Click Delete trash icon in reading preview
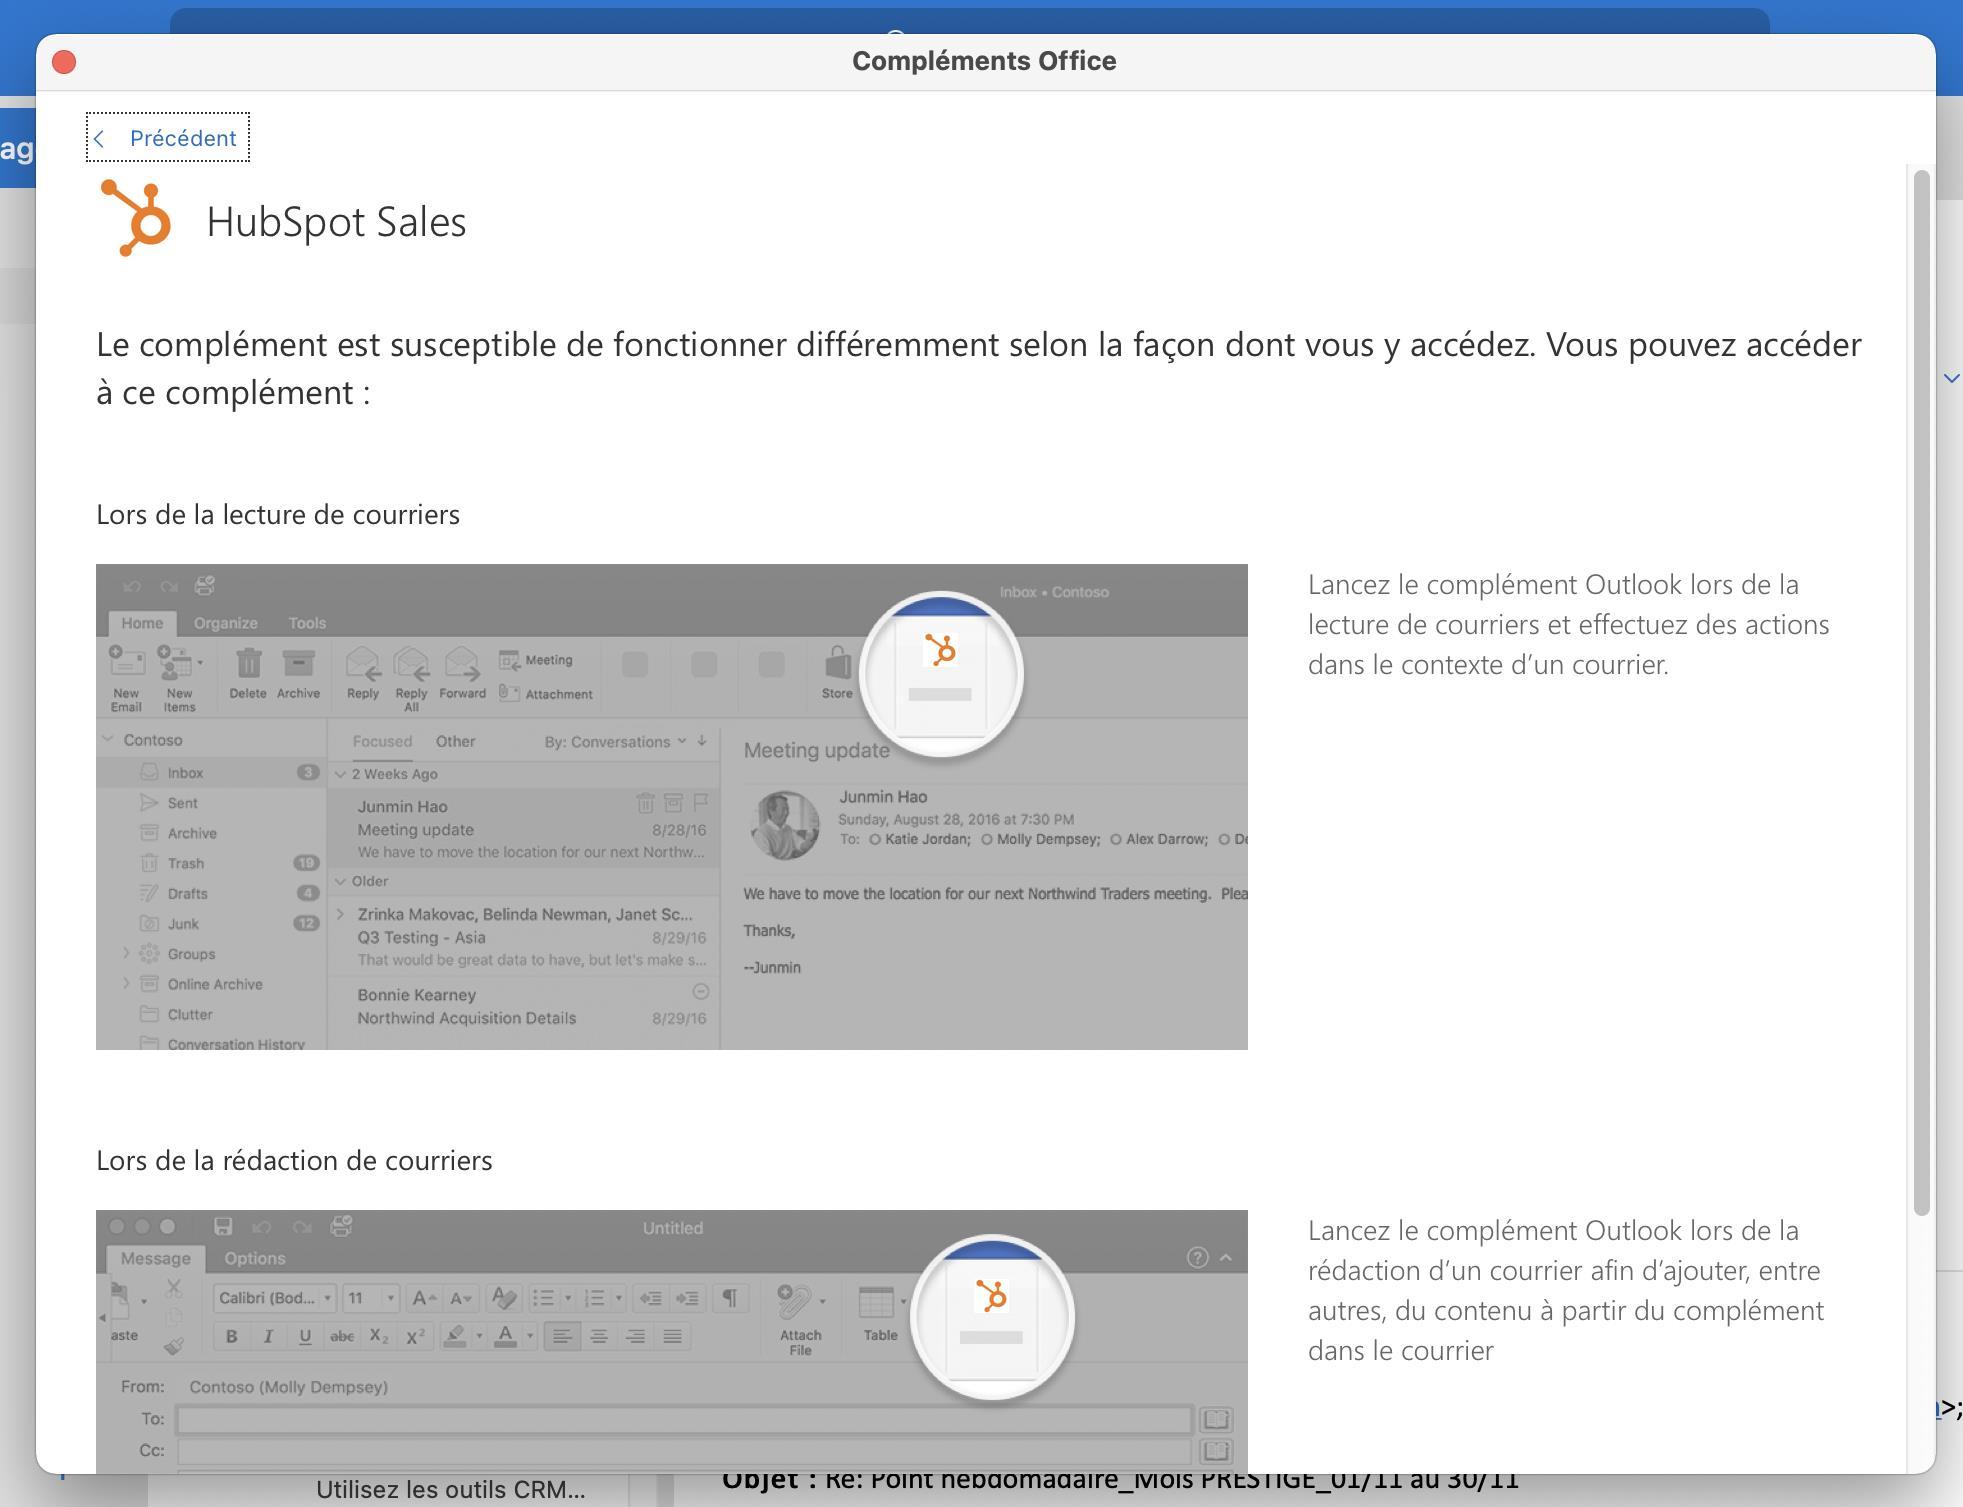Screen dimensions: 1963x1507 [x=248, y=664]
